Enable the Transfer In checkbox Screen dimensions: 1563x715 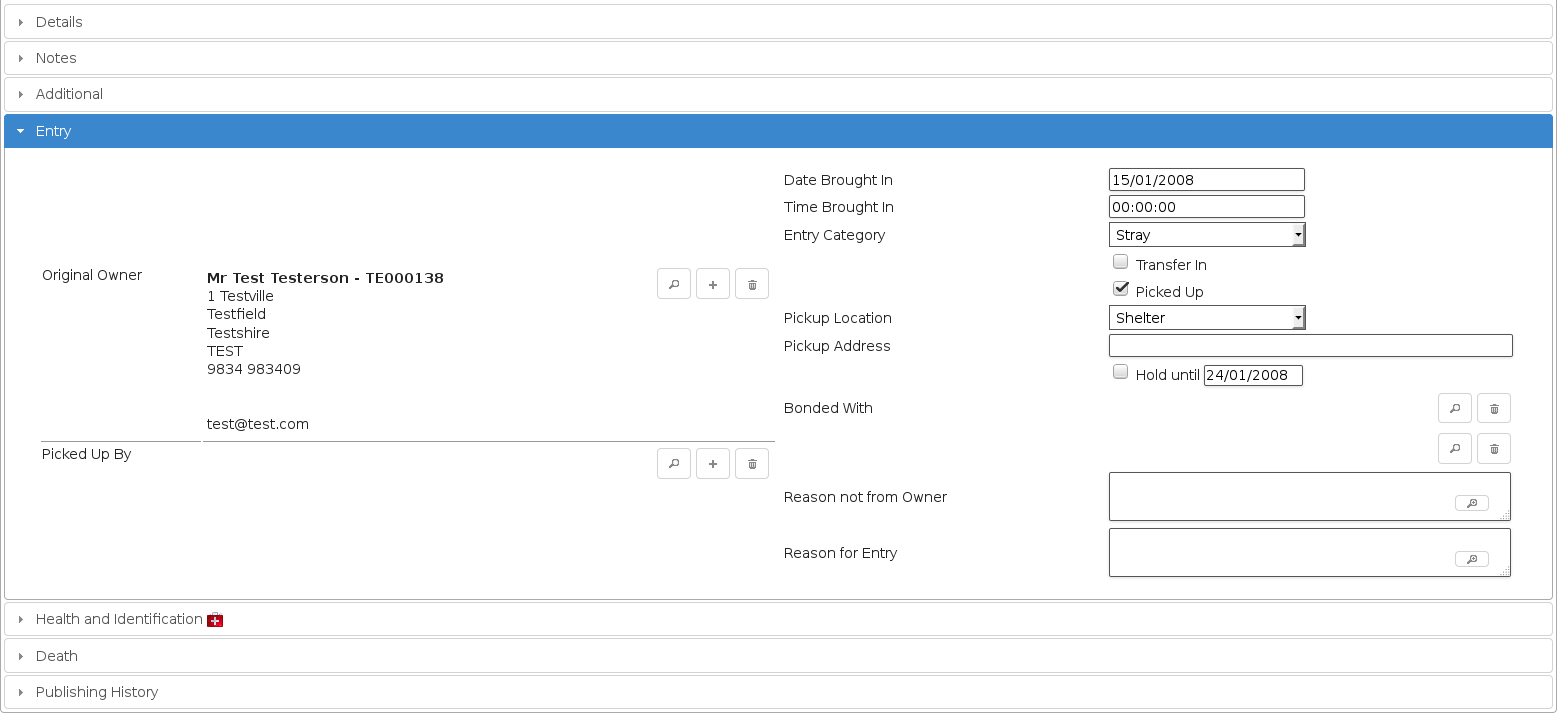coord(1121,263)
